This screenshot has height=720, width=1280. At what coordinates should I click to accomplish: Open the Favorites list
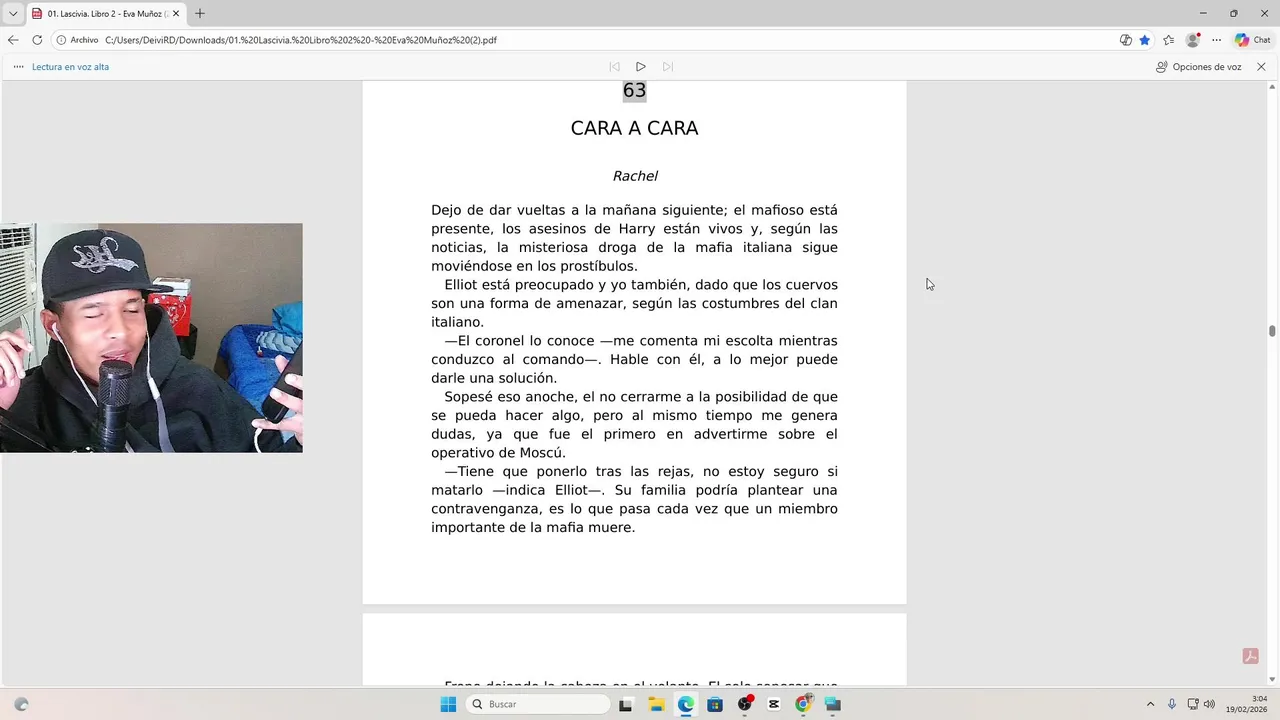[1169, 40]
